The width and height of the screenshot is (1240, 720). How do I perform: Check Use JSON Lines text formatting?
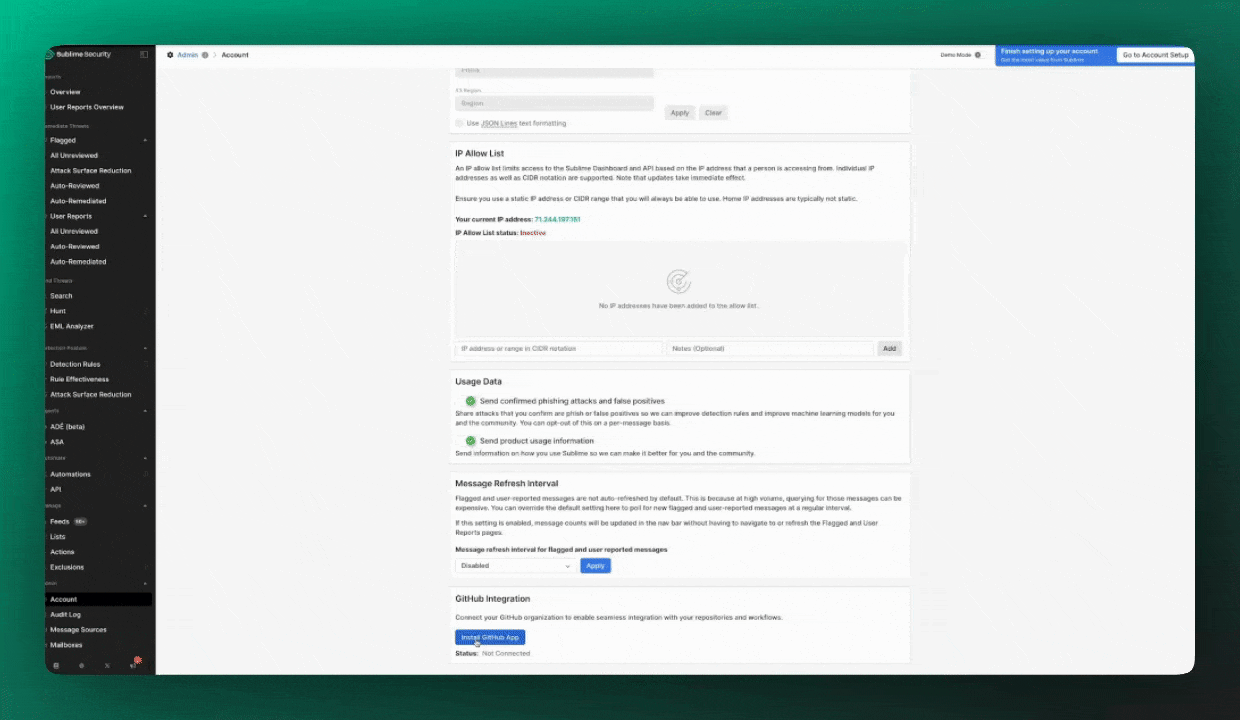pos(460,123)
